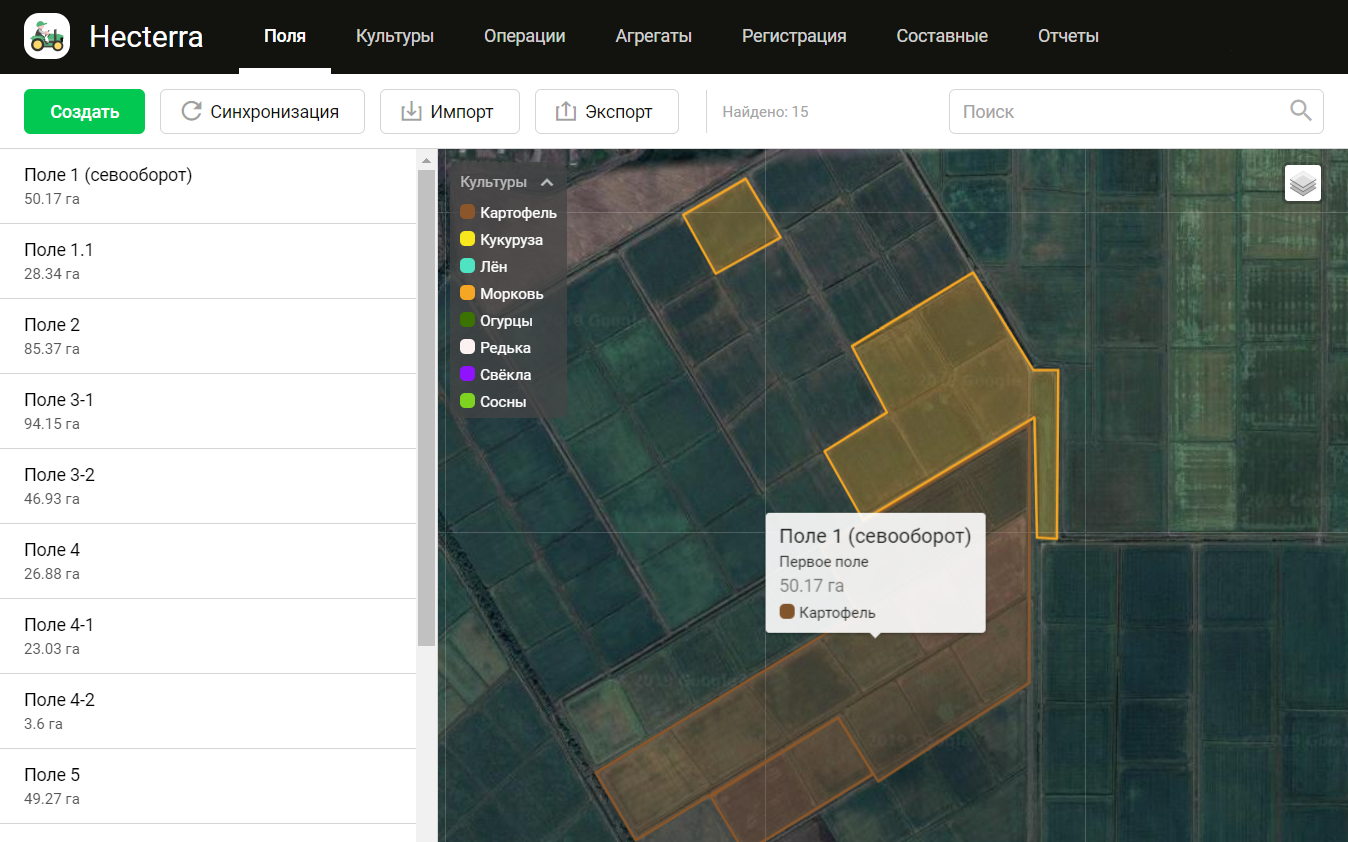This screenshot has width=1348, height=842.
Task: Switch to the Операции tab
Action: click(x=524, y=35)
